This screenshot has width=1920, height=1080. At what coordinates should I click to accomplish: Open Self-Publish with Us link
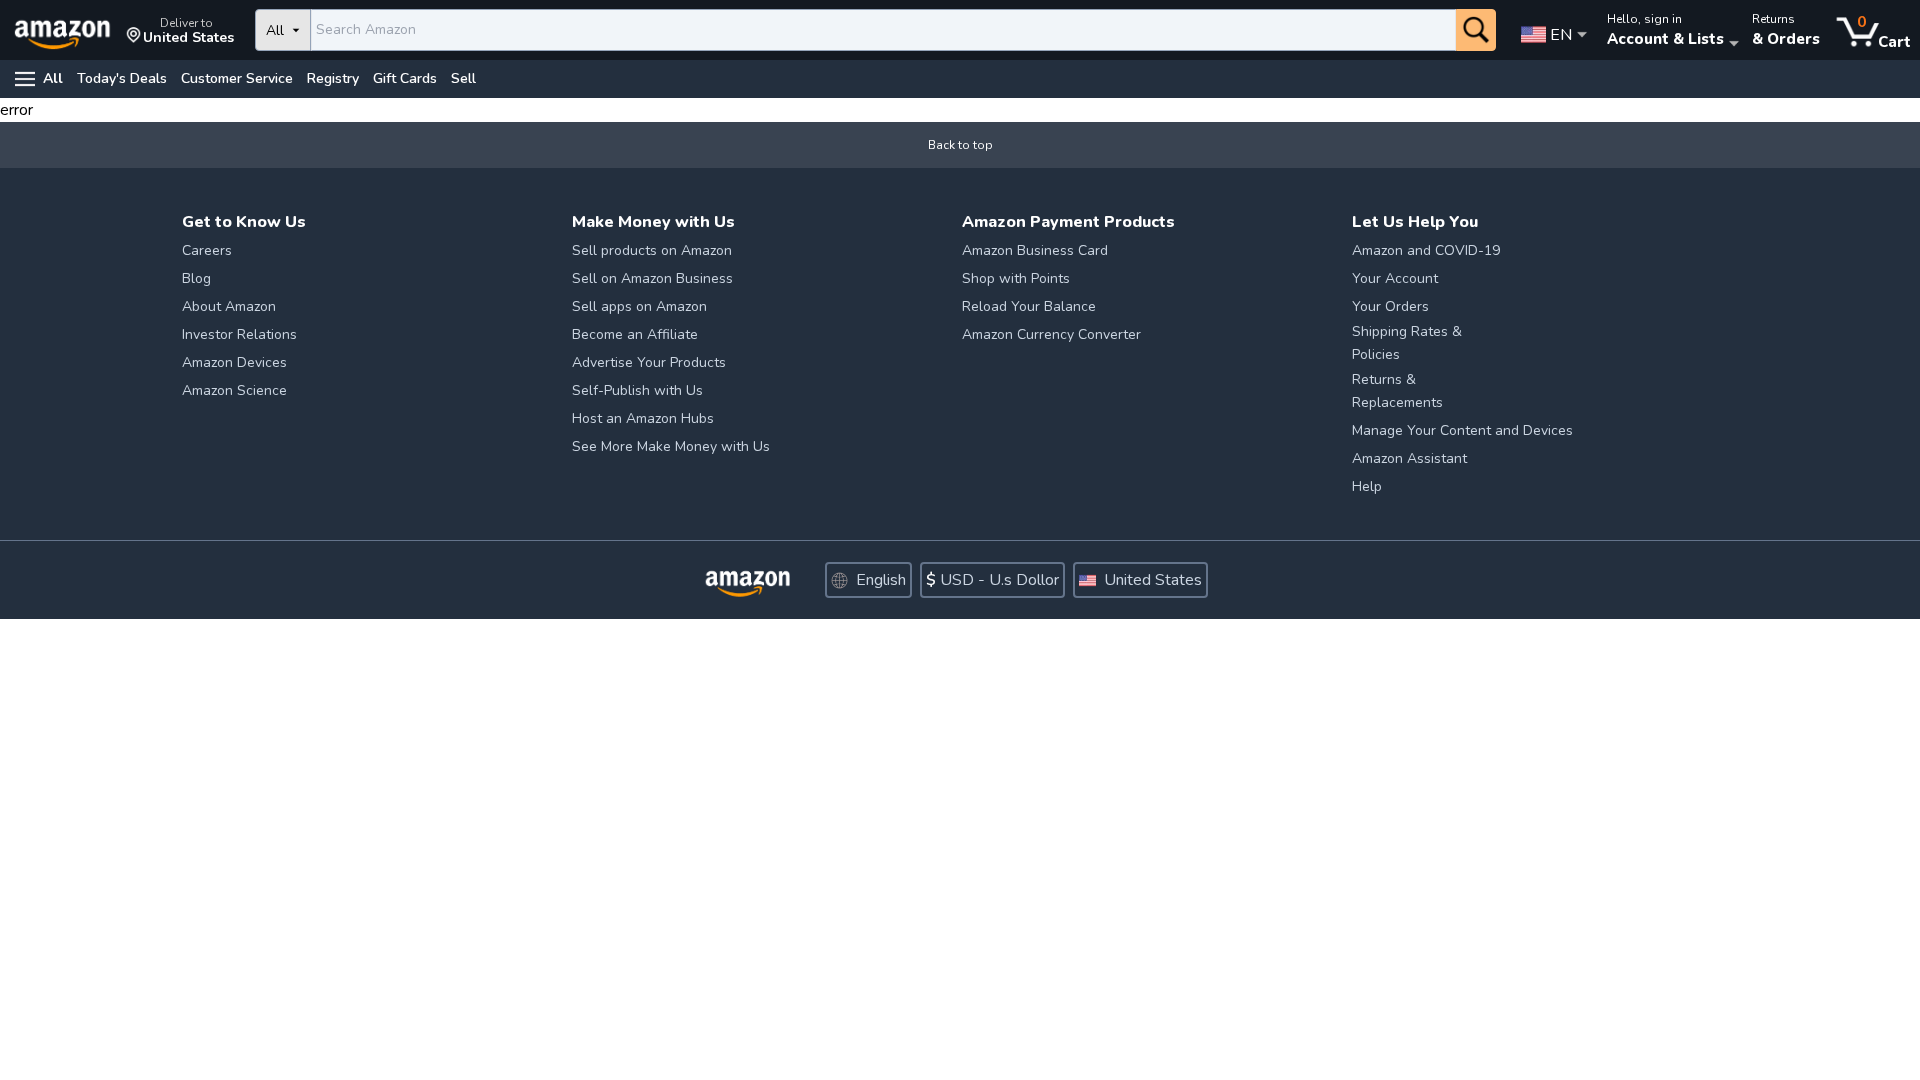point(637,391)
